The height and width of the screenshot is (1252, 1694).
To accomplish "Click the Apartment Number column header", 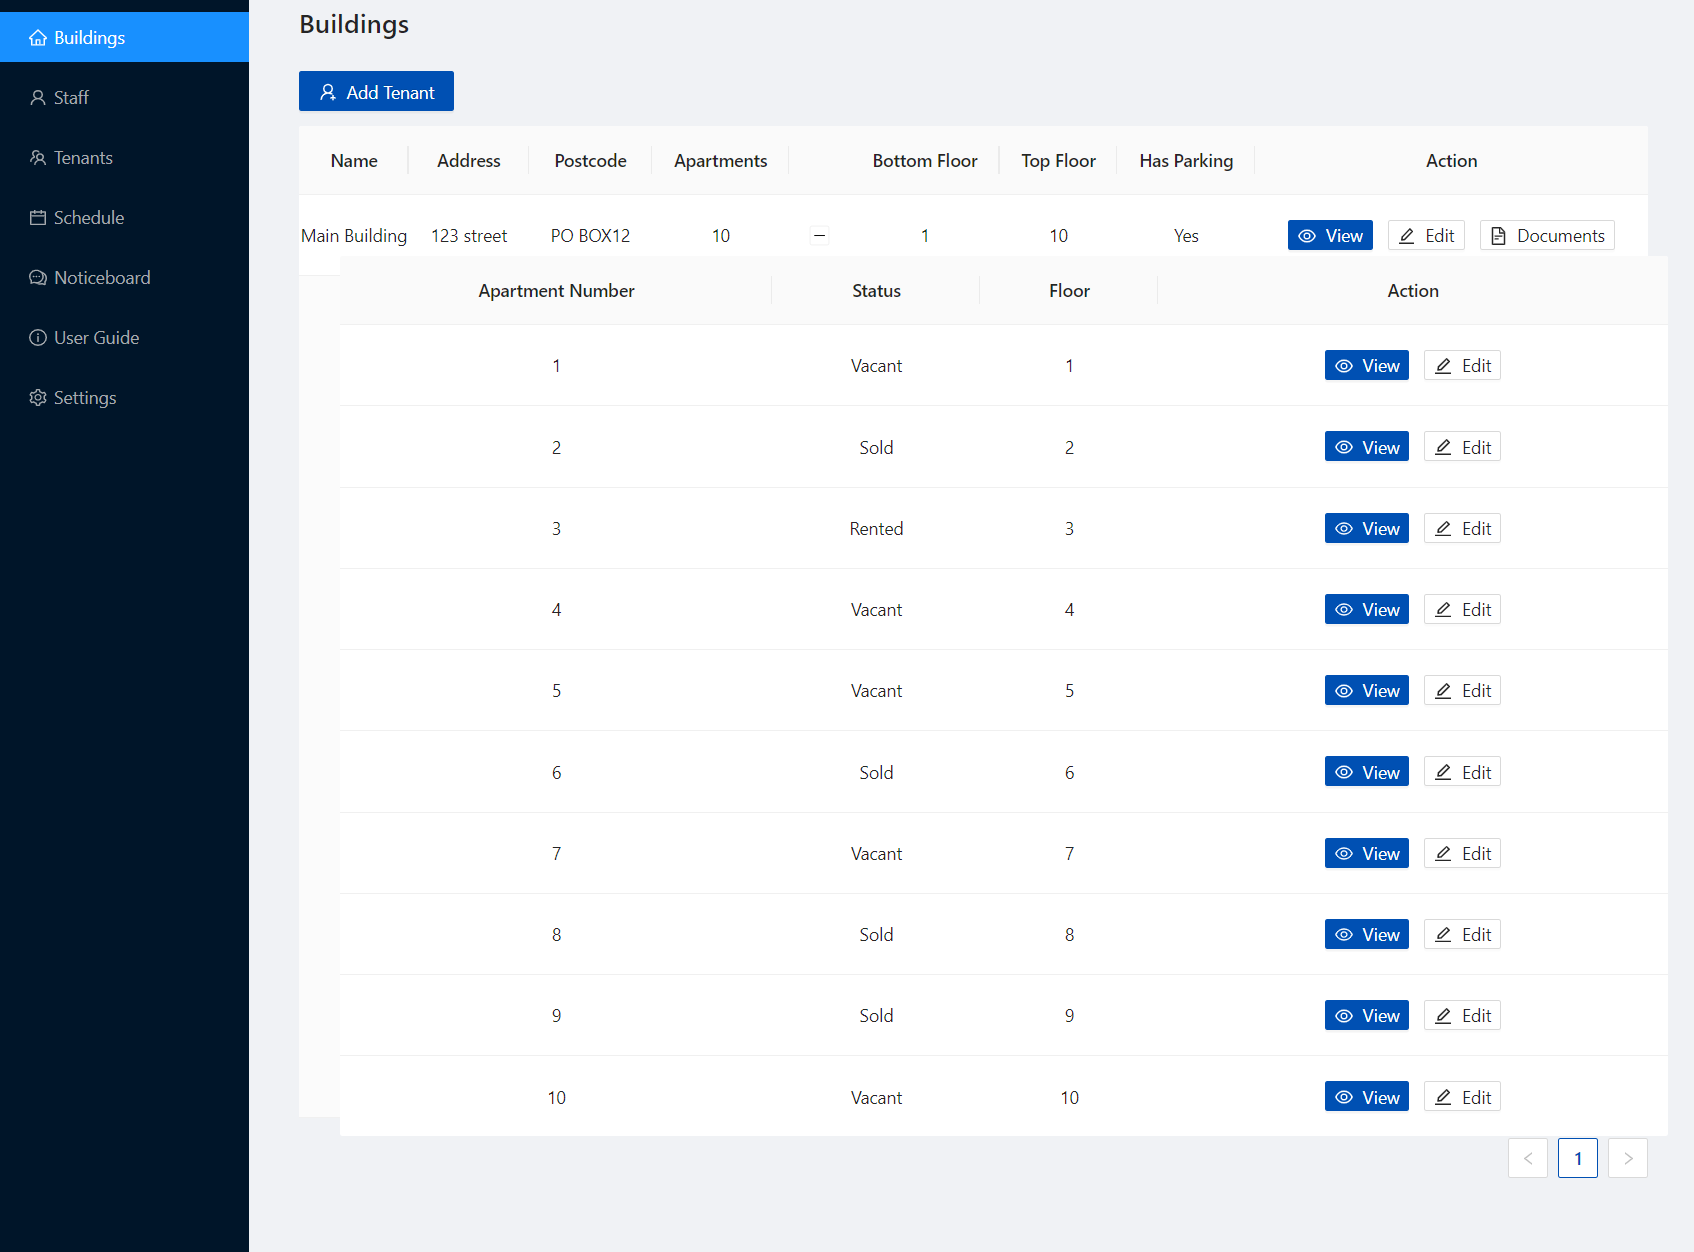I will pos(556,291).
